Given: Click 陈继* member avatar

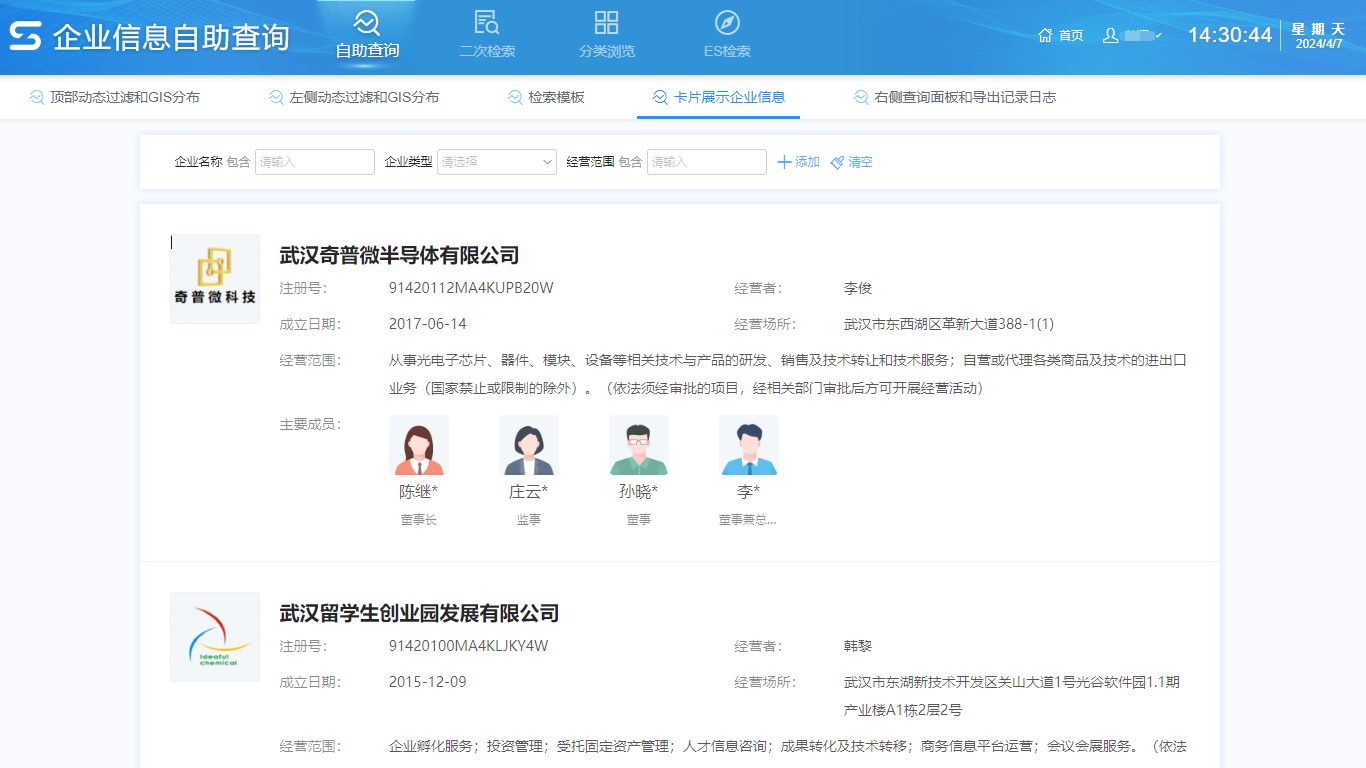Looking at the screenshot, I should (419, 446).
